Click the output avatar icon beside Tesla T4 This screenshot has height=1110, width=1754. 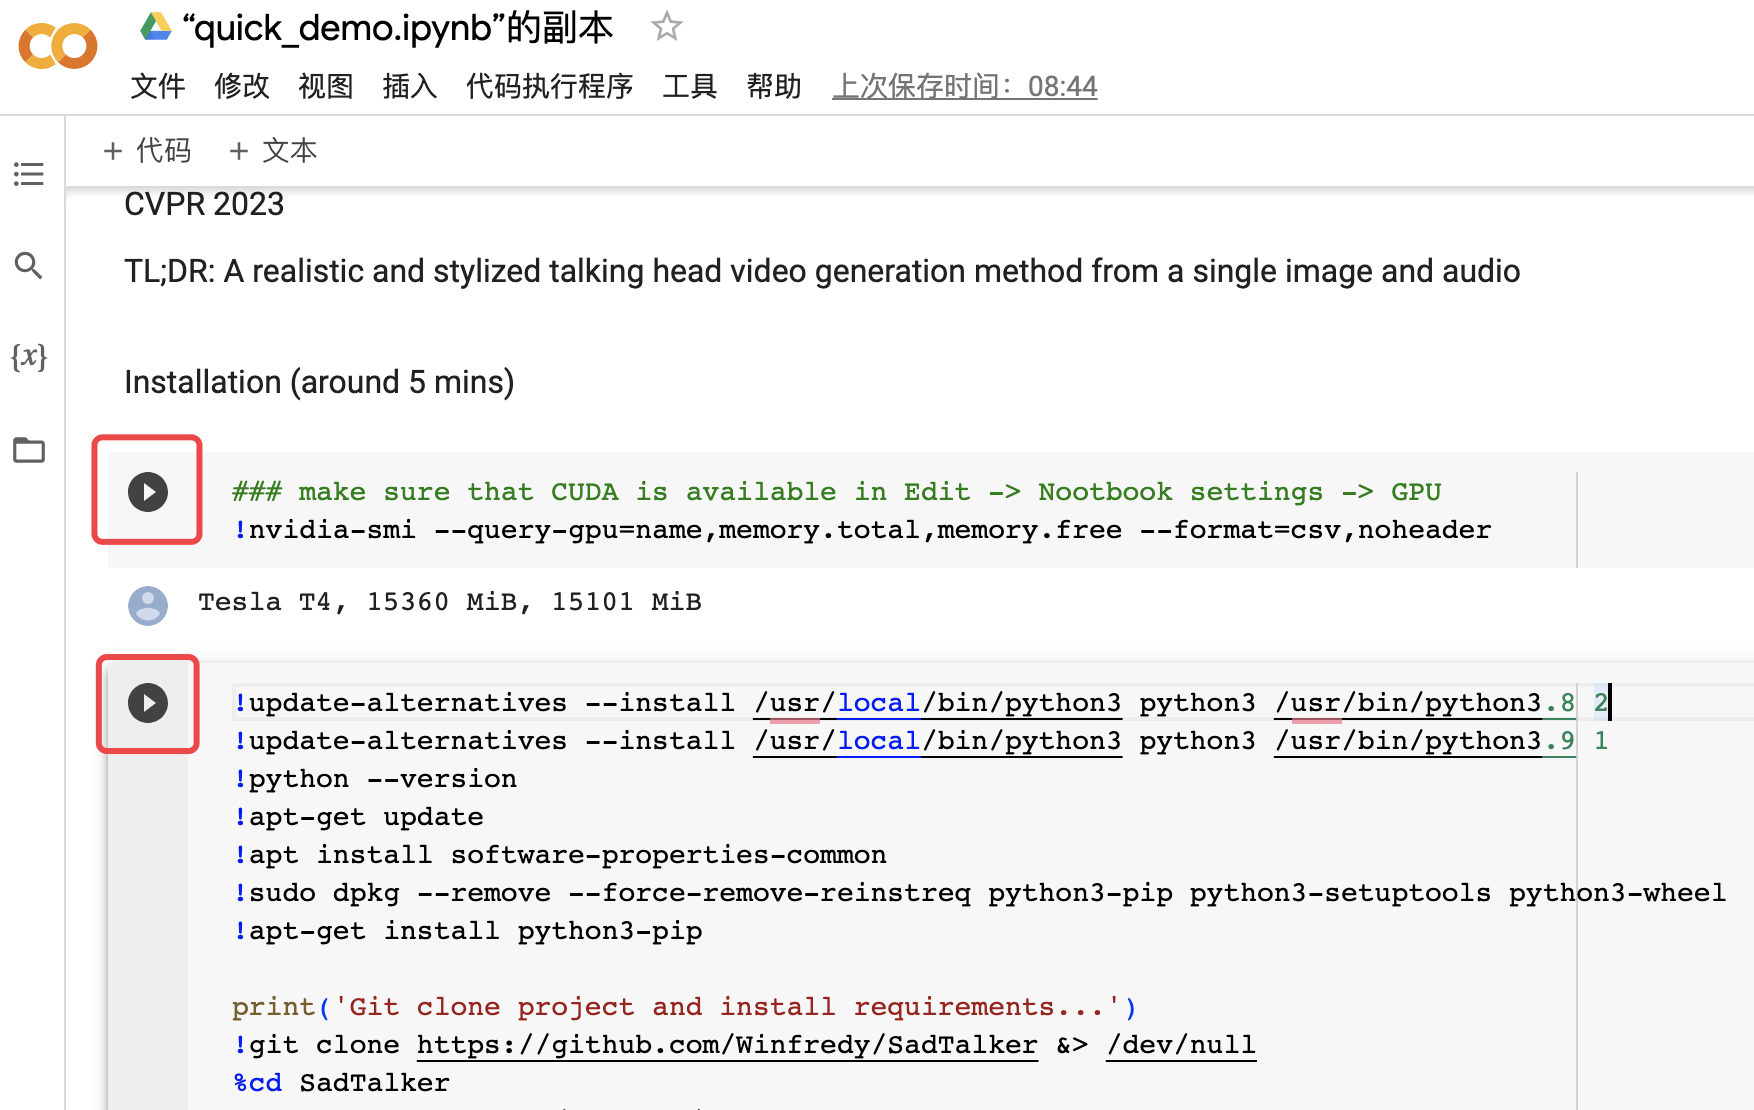148,605
